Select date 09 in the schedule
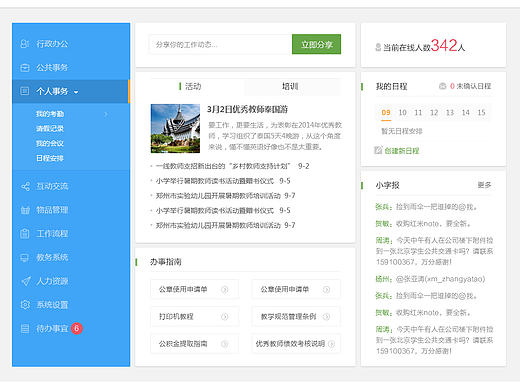This screenshot has height=390, width=520. click(x=386, y=113)
